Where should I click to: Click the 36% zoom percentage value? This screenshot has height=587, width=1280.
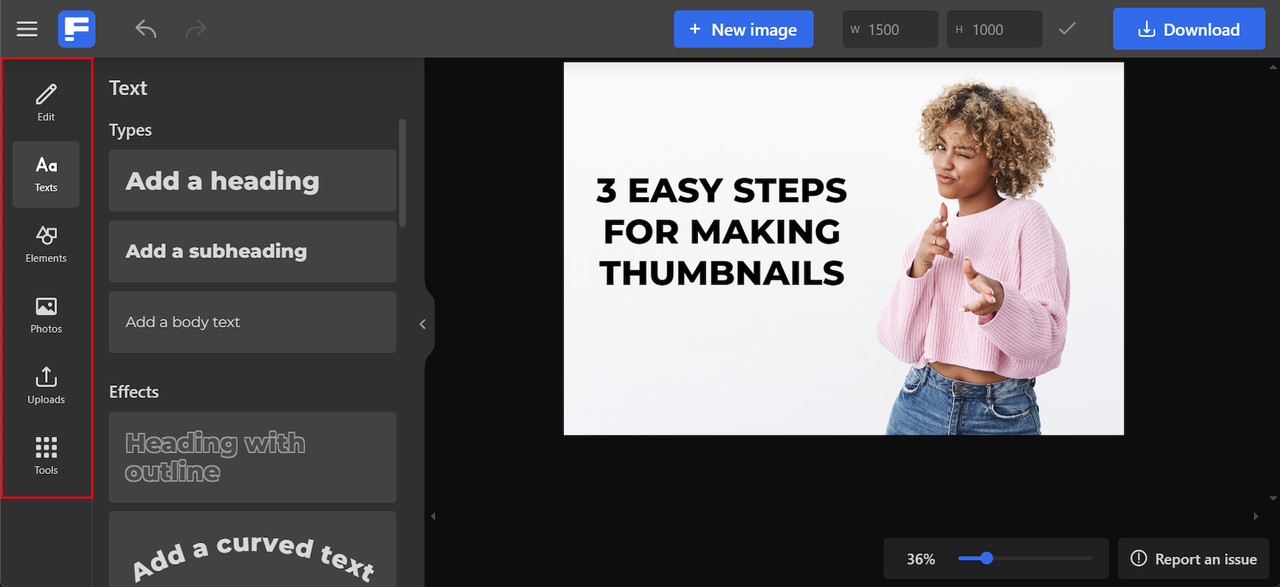(x=921, y=559)
